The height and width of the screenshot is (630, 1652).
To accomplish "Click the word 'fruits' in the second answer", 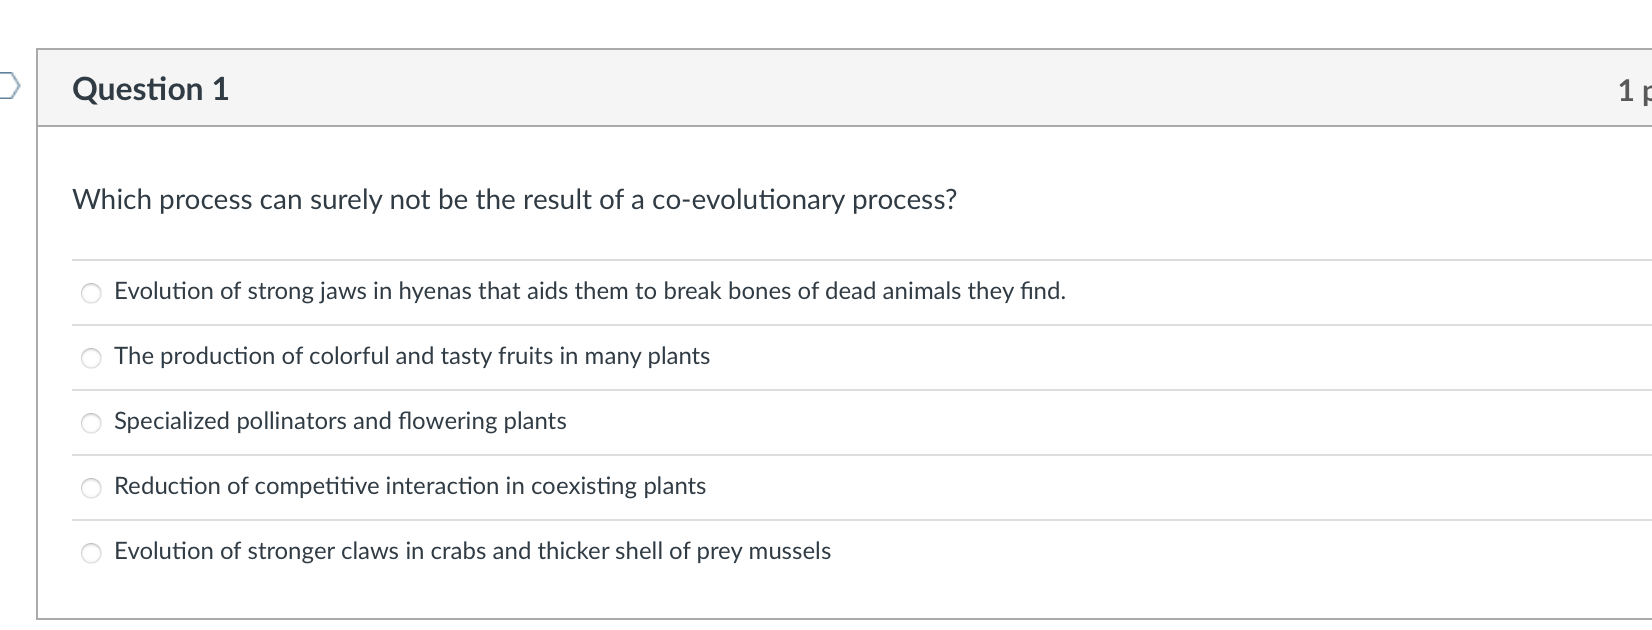I will click(529, 356).
